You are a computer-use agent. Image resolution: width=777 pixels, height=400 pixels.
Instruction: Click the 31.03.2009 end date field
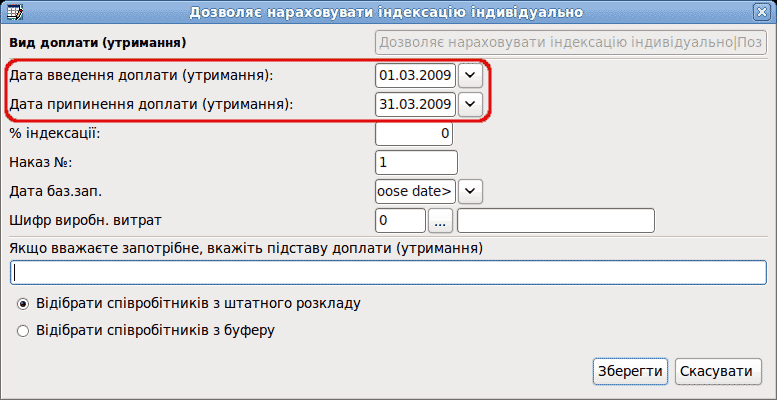point(415,104)
